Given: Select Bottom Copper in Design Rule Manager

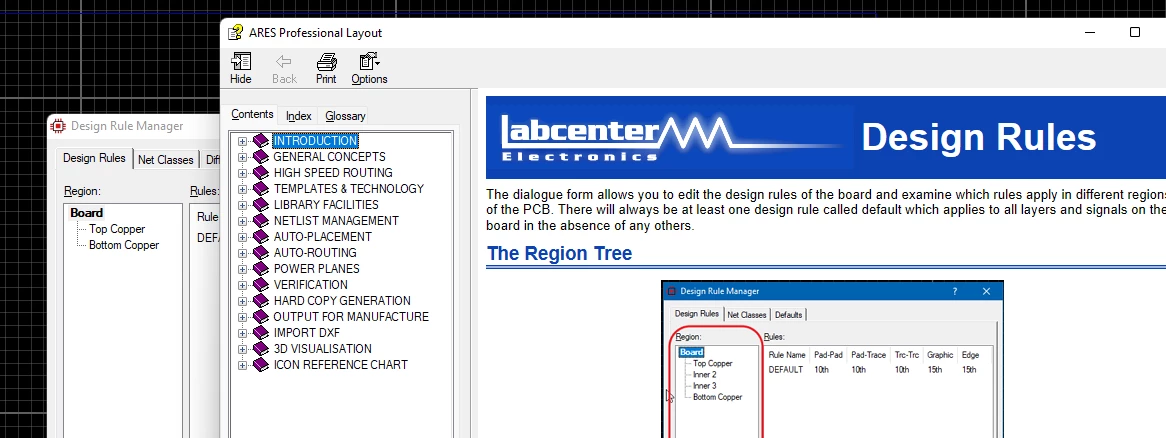Looking at the screenshot, I should [x=124, y=245].
